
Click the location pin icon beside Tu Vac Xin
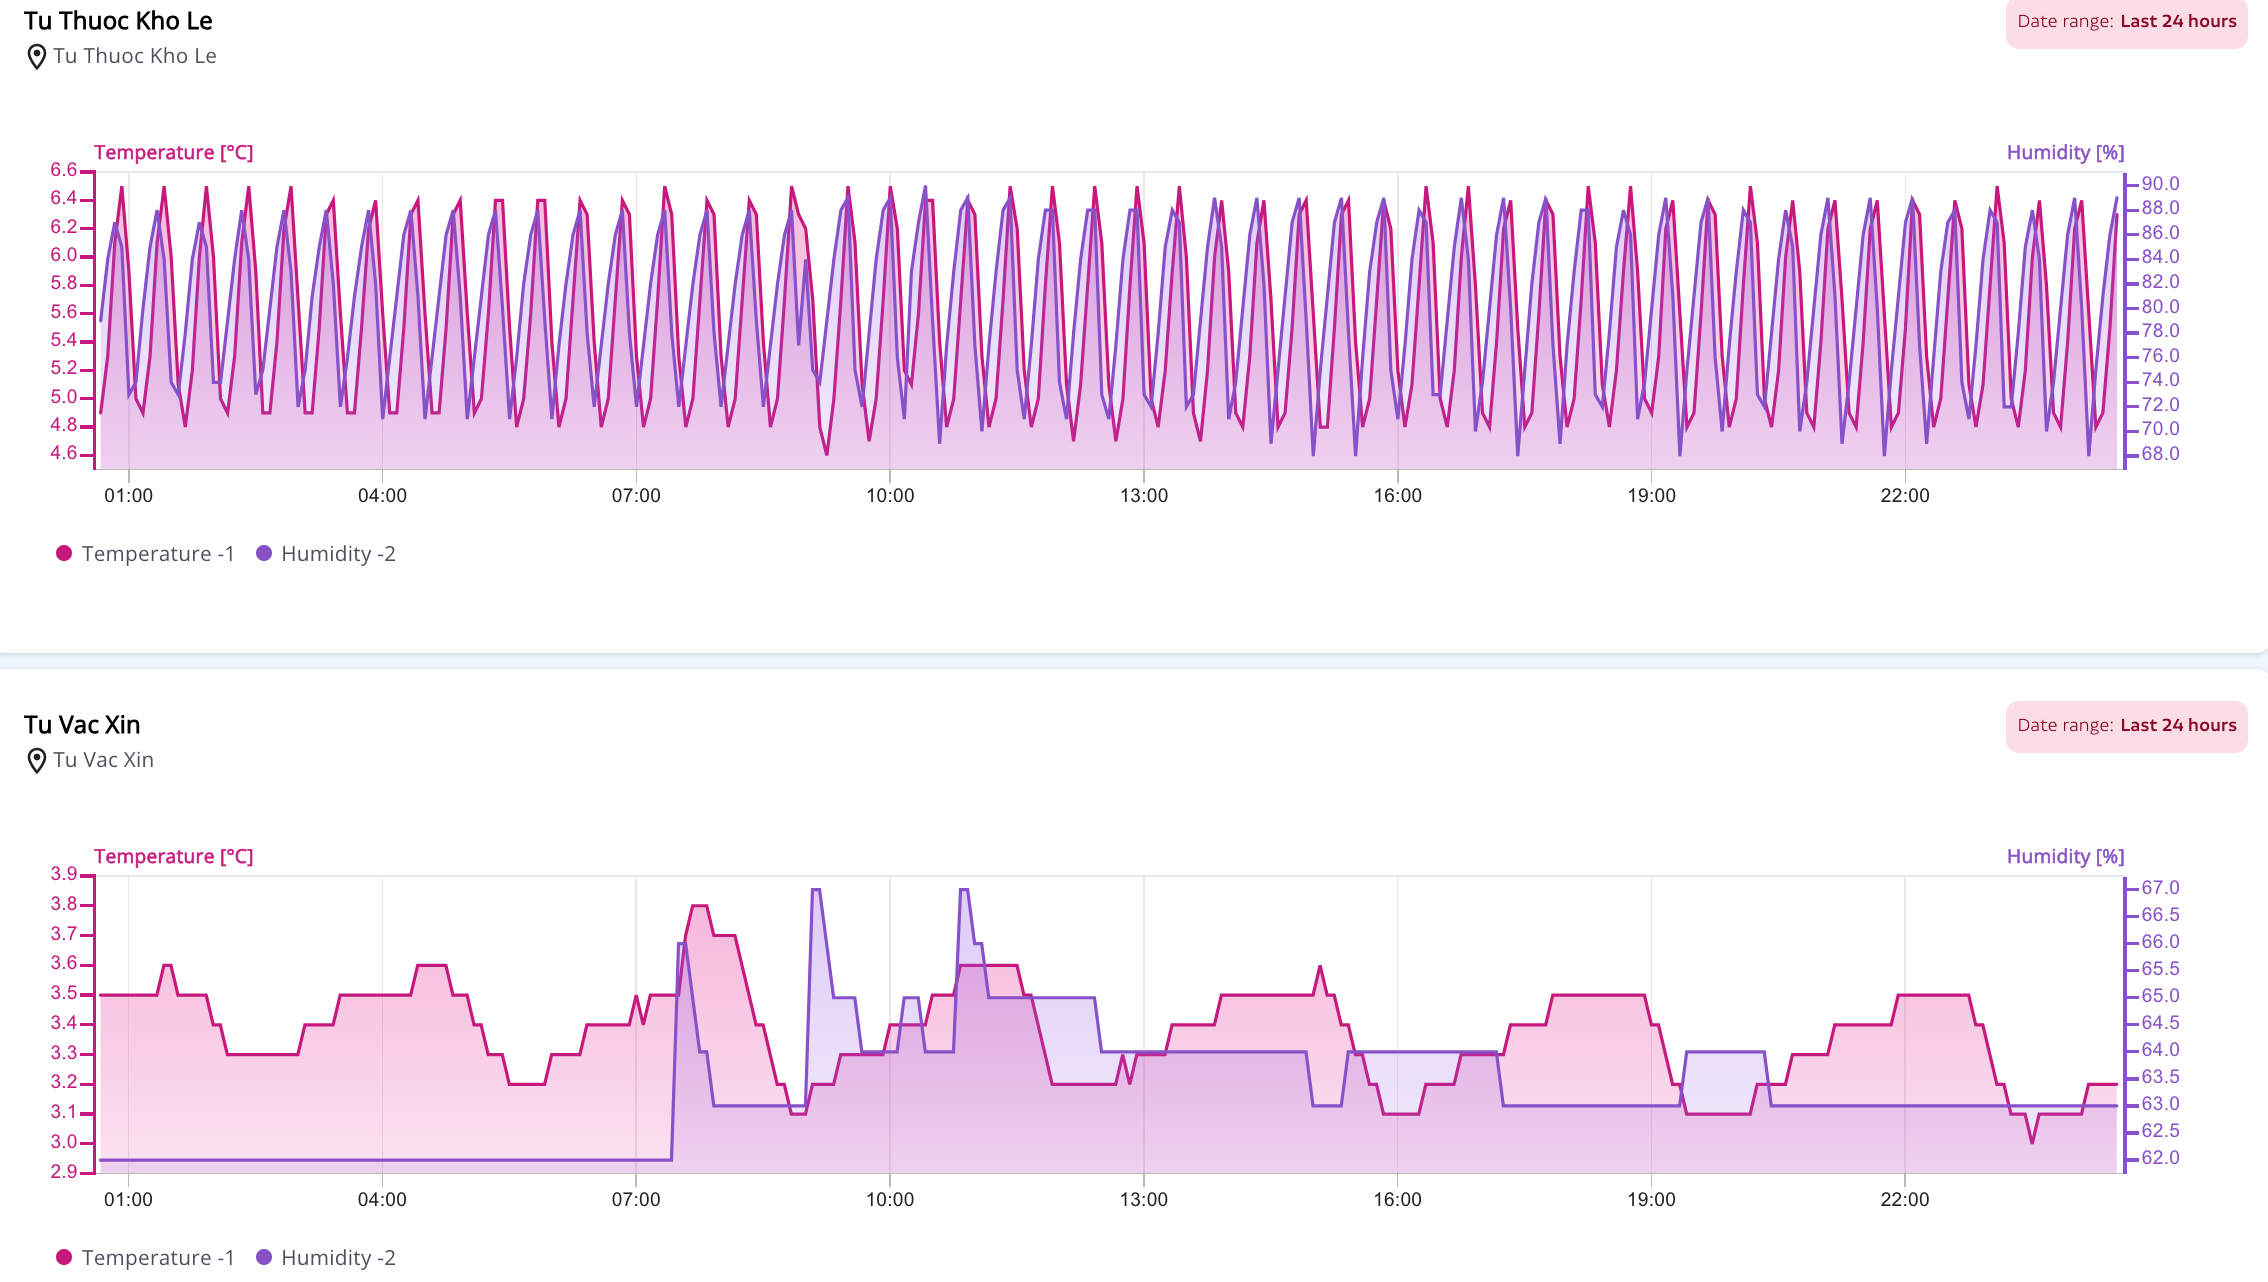(x=36, y=761)
